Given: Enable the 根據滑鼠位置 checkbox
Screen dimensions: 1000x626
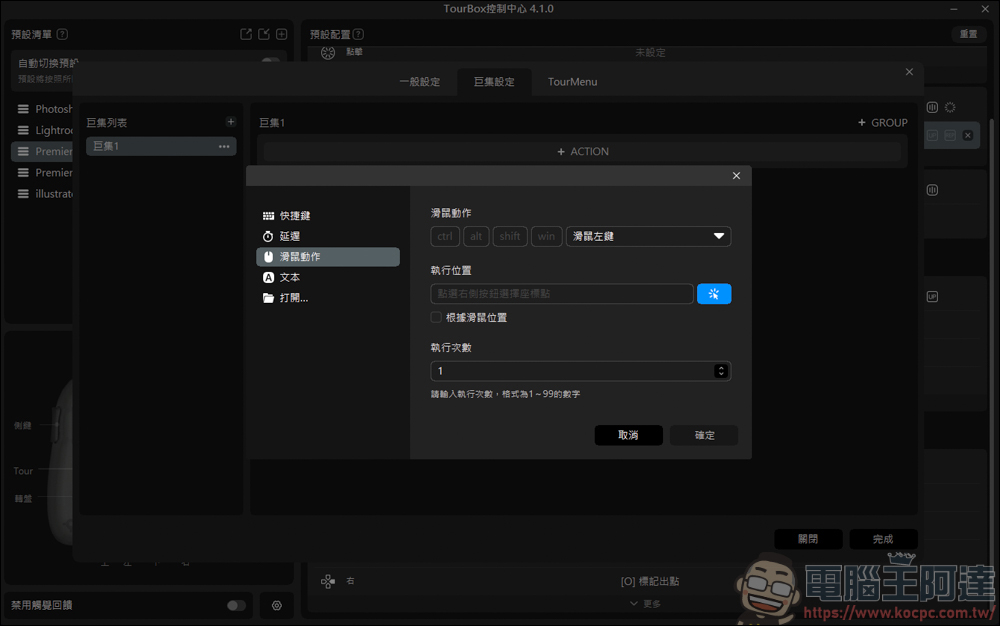Looking at the screenshot, I should 436,317.
